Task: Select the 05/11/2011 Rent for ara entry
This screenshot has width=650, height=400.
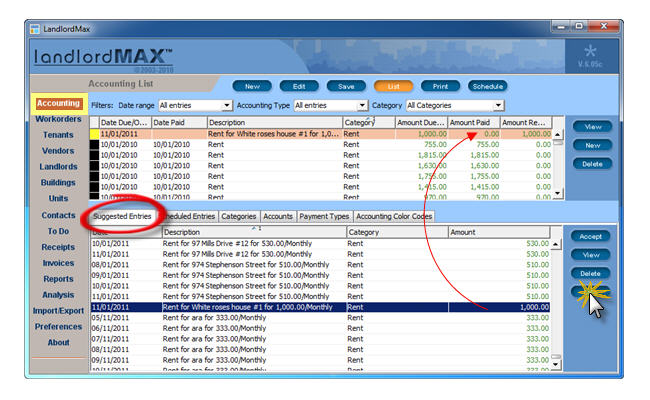Action: point(320,318)
